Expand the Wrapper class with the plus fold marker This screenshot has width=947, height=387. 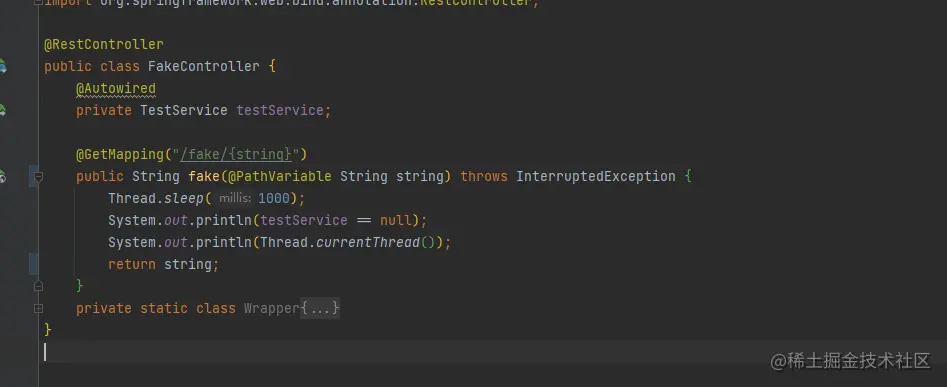pyautogui.click(x=39, y=308)
